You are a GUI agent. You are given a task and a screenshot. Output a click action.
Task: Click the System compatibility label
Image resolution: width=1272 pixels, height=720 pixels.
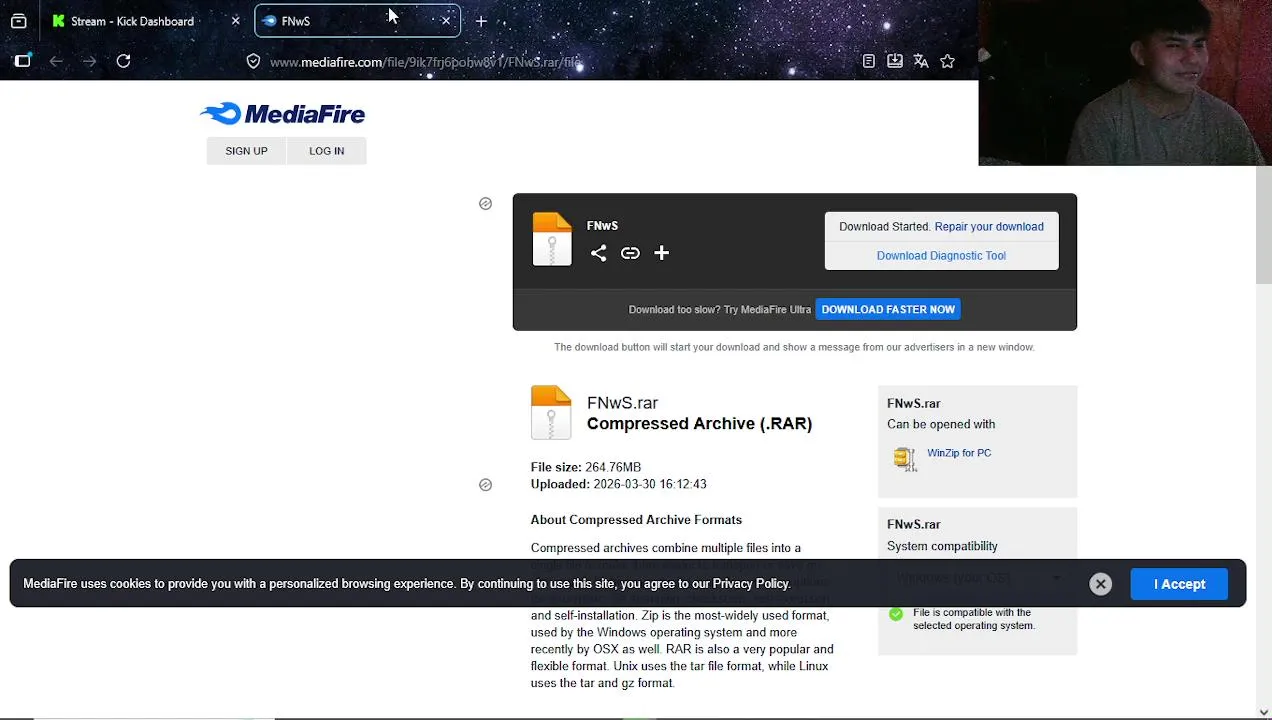[942, 546]
